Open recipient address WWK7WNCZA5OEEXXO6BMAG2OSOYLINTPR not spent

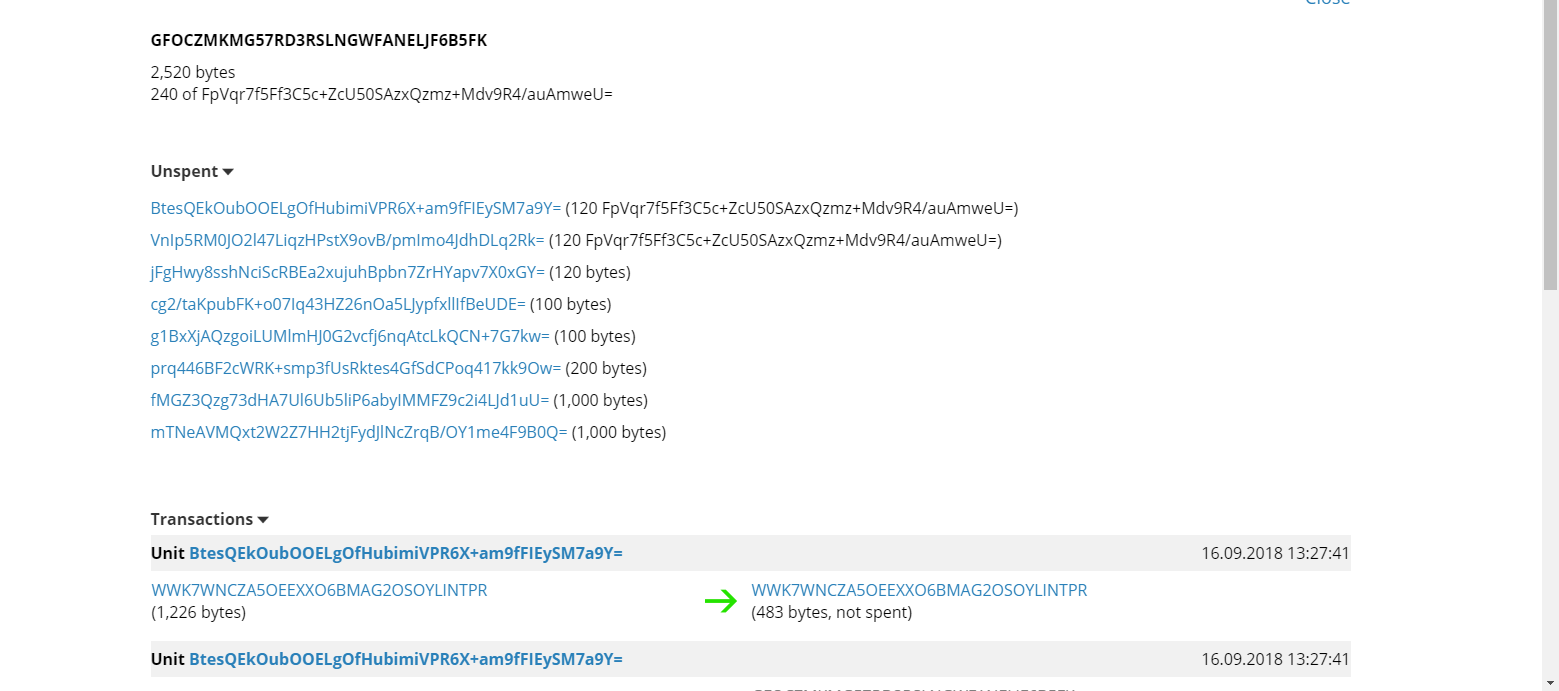tap(919, 590)
